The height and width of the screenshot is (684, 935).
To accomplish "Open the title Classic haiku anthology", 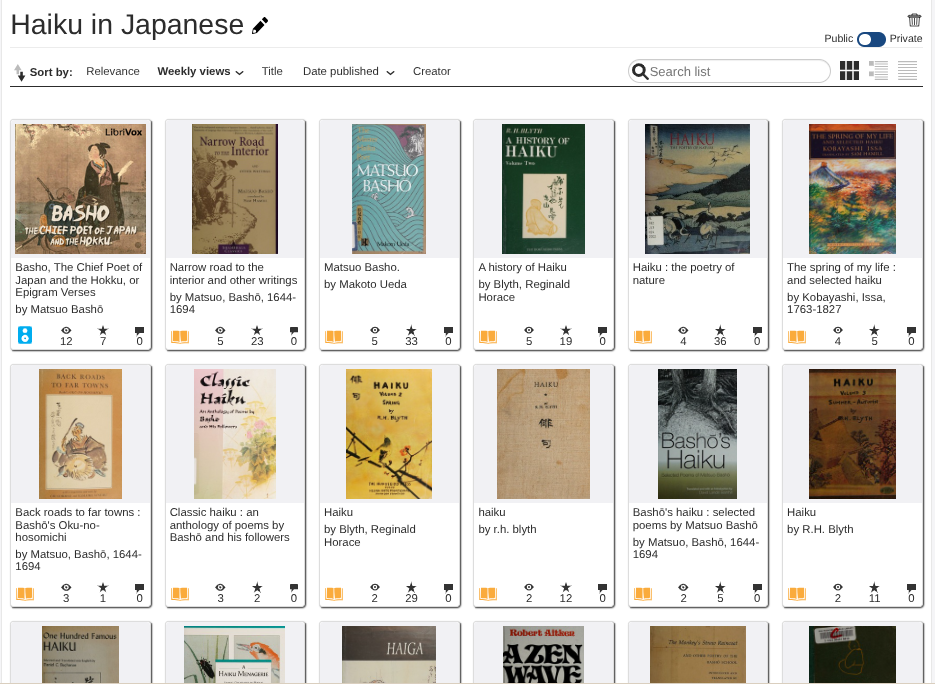I will (x=230, y=525).
